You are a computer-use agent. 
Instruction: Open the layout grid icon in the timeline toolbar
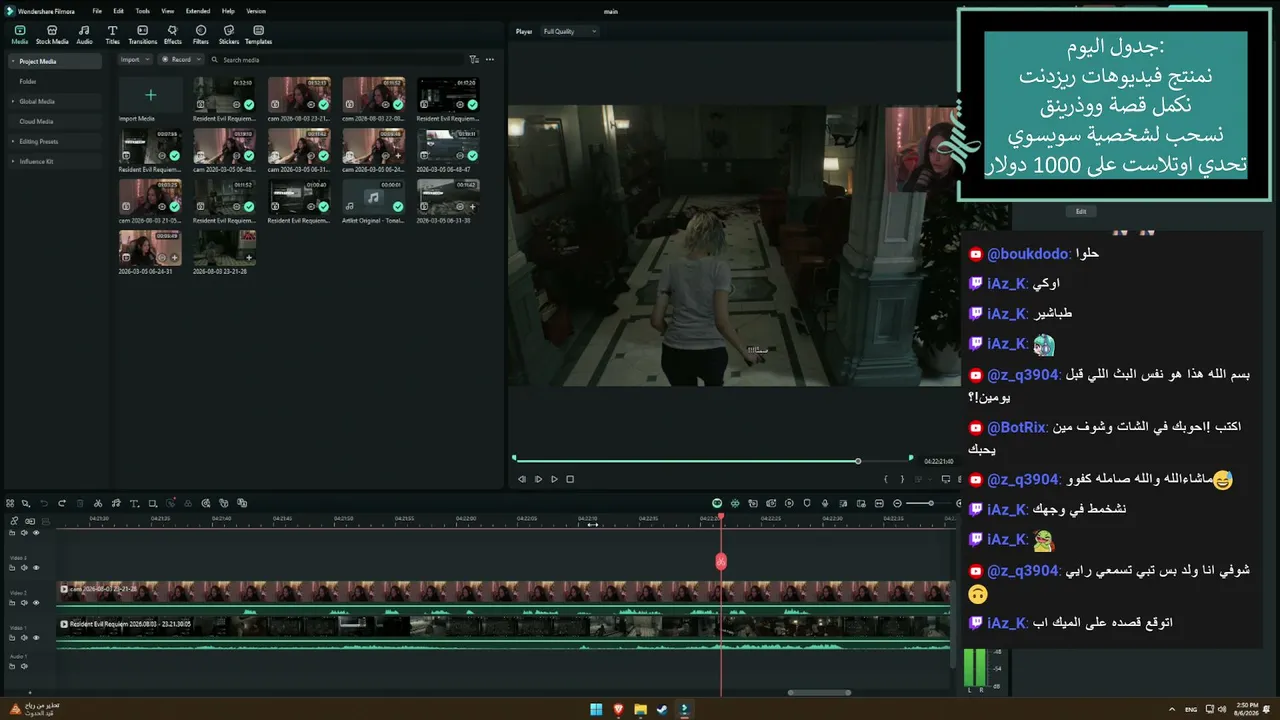tap(10, 503)
